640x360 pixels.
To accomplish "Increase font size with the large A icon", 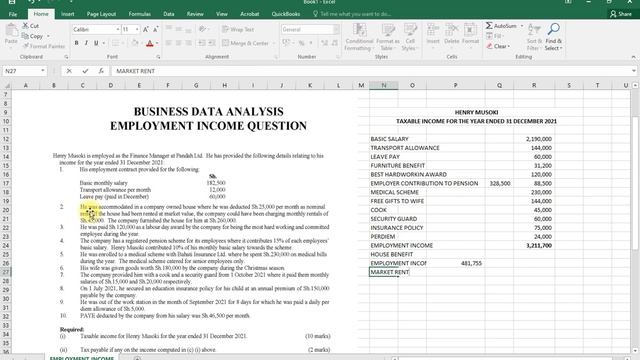I will tap(146, 29).
